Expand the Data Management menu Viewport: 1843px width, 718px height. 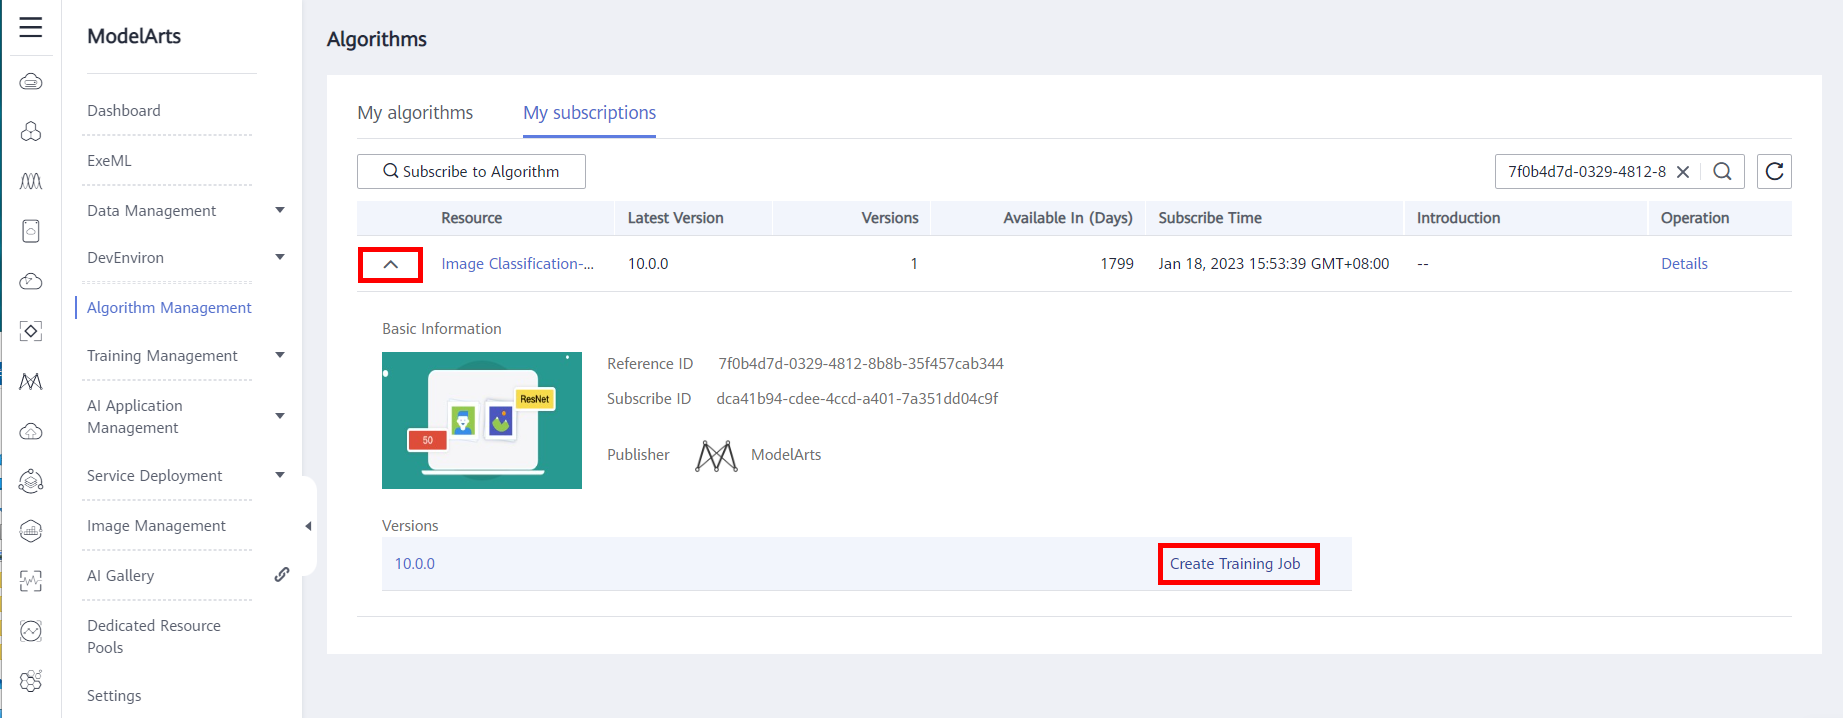click(280, 210)
